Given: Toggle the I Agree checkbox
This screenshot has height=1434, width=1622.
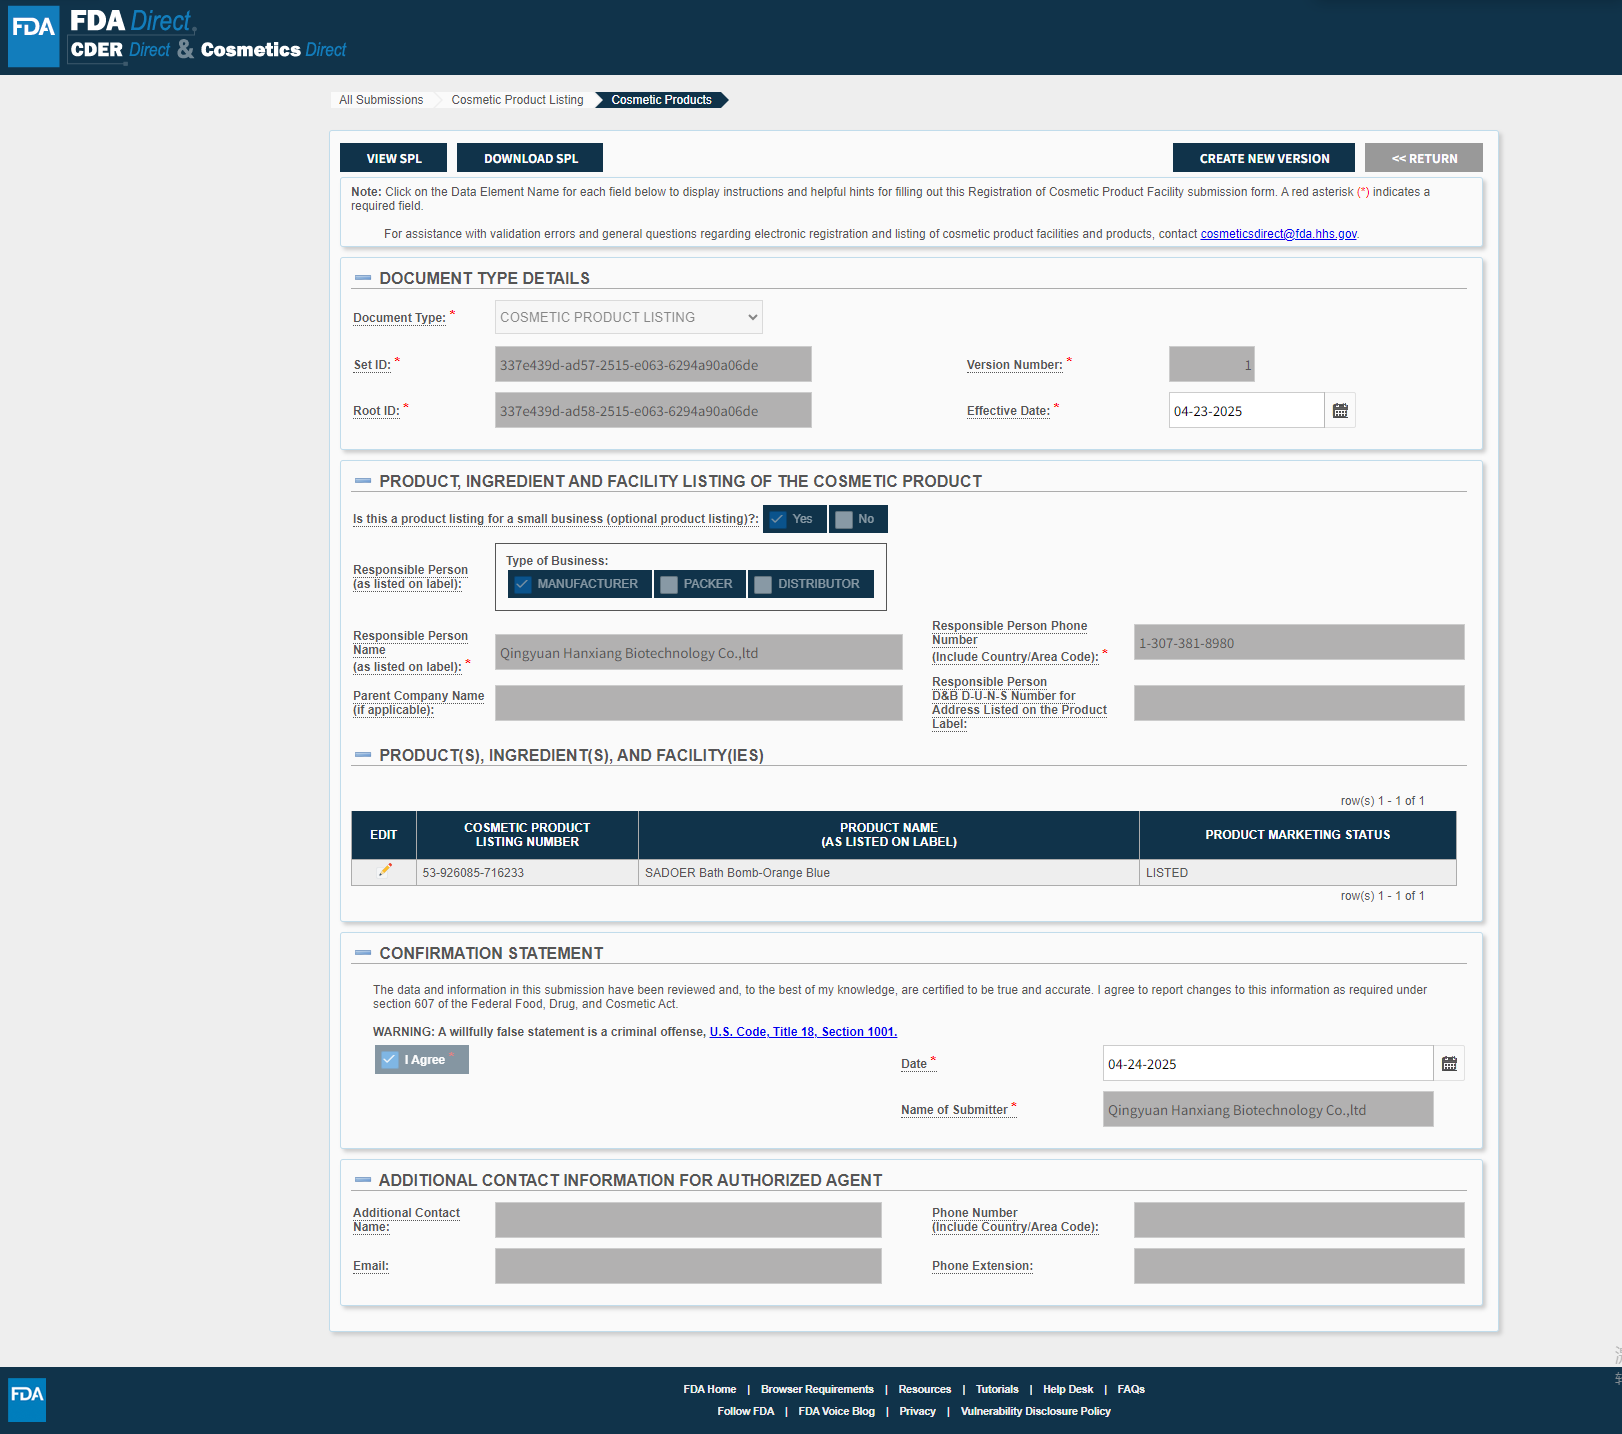Looking at the screenshot, I should click(390, 1060).
